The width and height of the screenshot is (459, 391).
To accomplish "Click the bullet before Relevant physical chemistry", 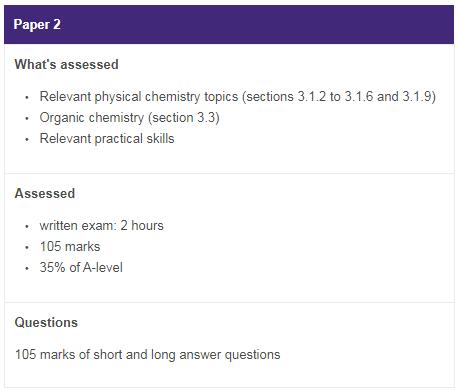I will point(27,97).
